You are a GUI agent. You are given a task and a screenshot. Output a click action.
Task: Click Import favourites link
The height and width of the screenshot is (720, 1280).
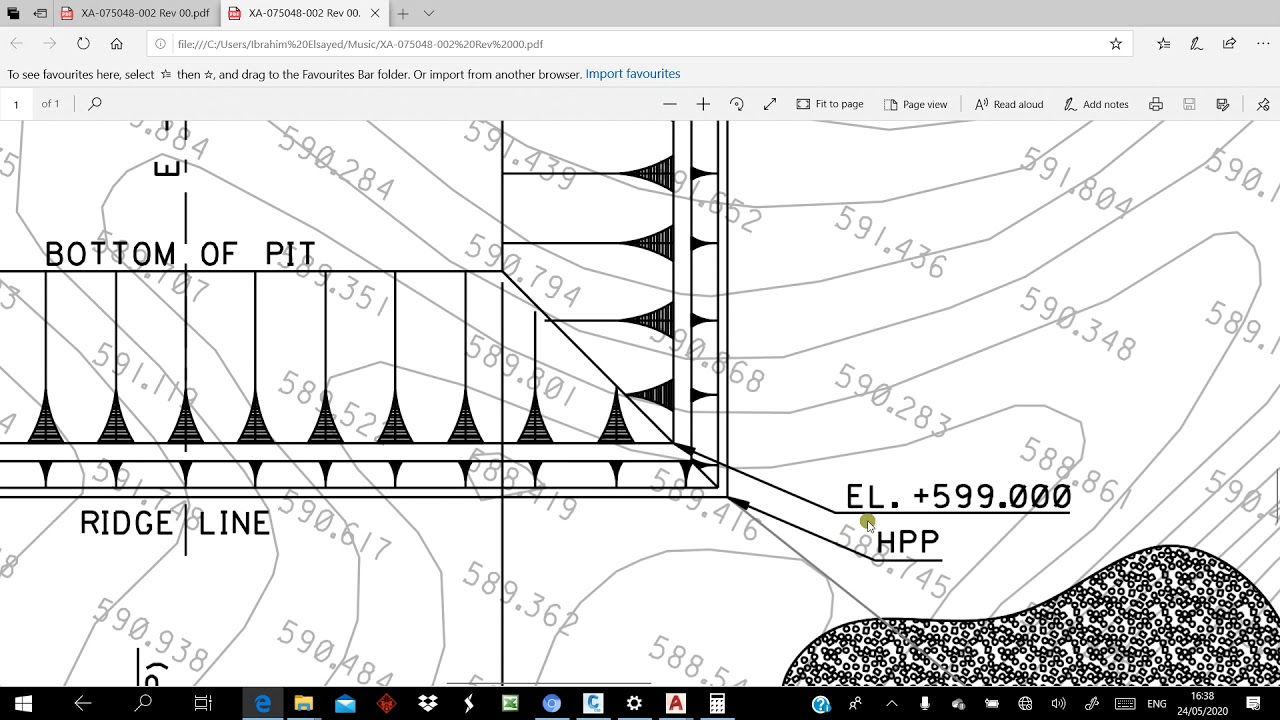pyautogui.click(x=633, y=74)
